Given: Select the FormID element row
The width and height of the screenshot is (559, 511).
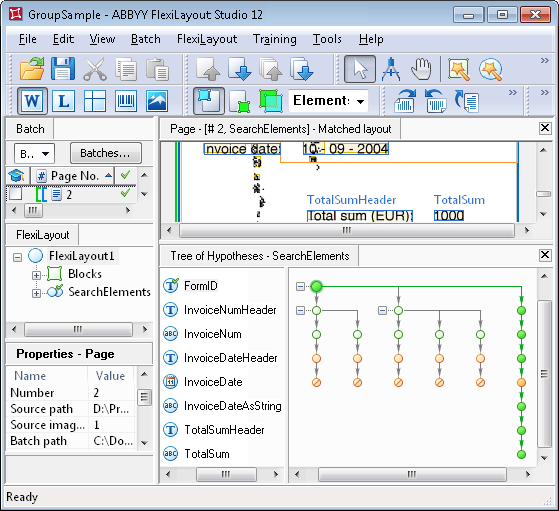Looking at the screenshot, I should [200, 286].
